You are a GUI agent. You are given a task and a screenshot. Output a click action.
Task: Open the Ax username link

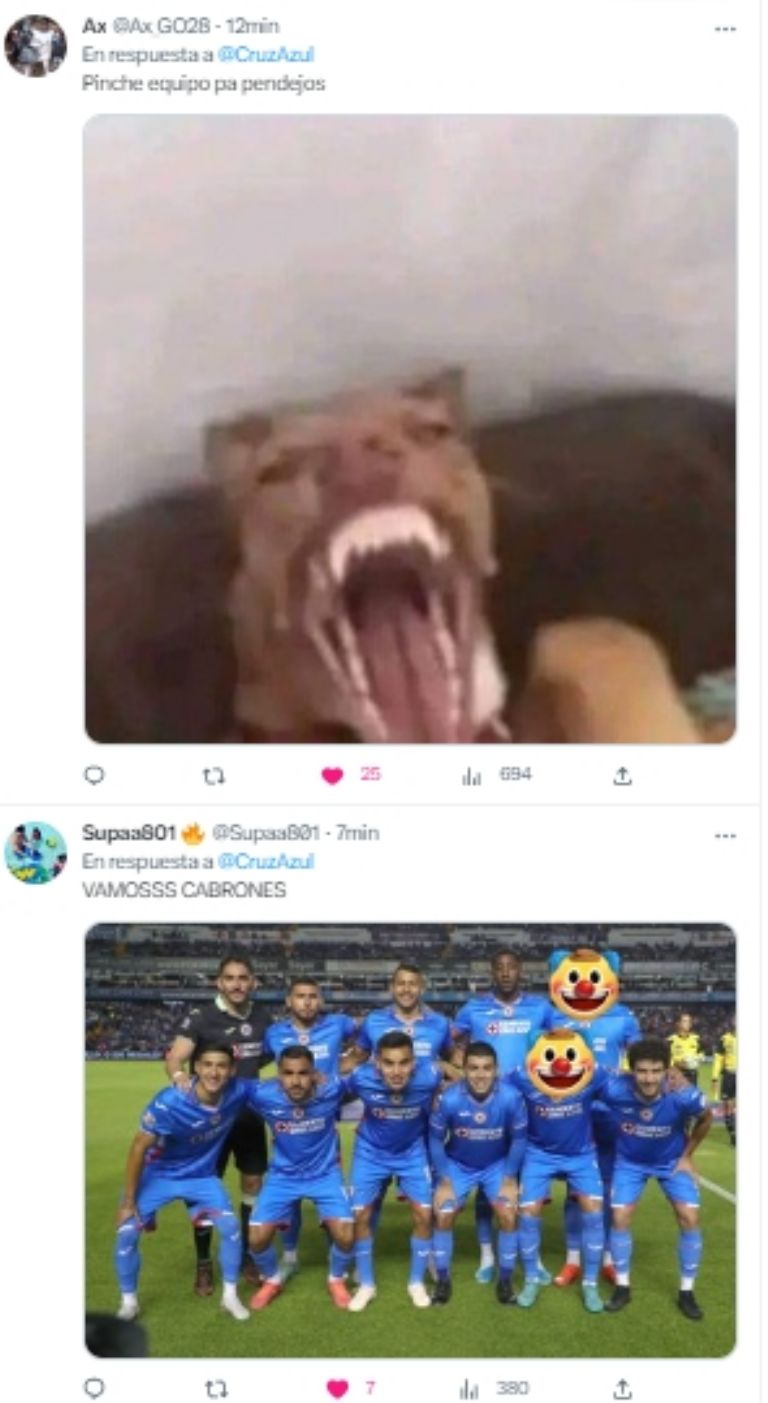94,27
